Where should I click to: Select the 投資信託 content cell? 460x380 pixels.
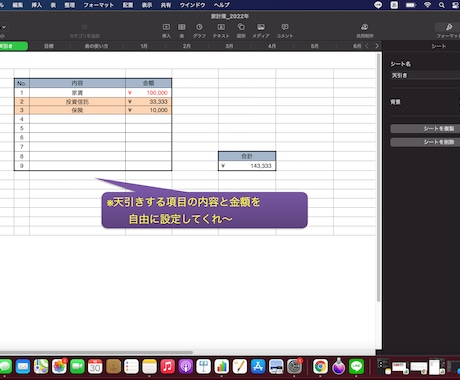[77, 102]
